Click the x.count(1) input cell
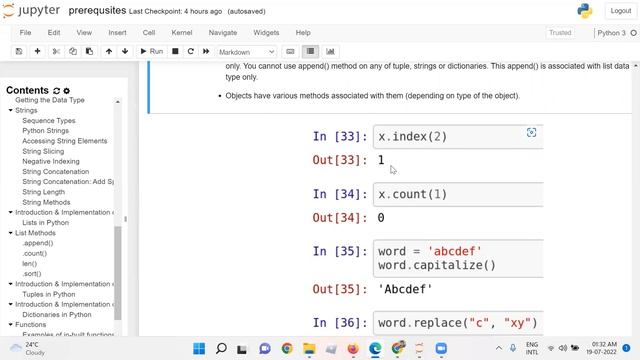 point(458,194)
